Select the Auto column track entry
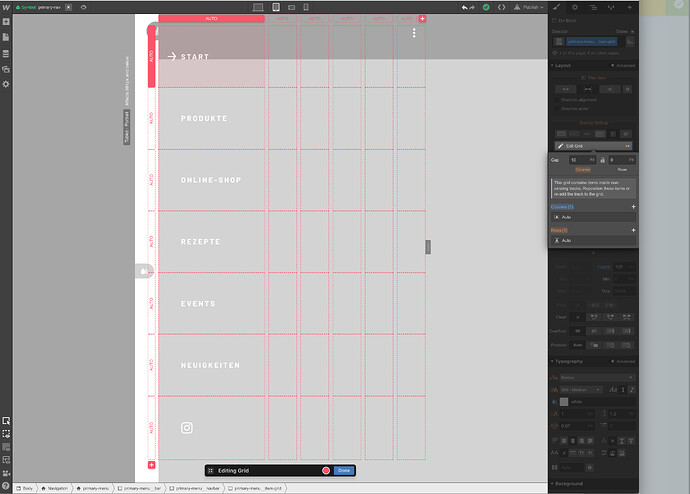Viewport: 690px width, 494px height. (593, 217)
